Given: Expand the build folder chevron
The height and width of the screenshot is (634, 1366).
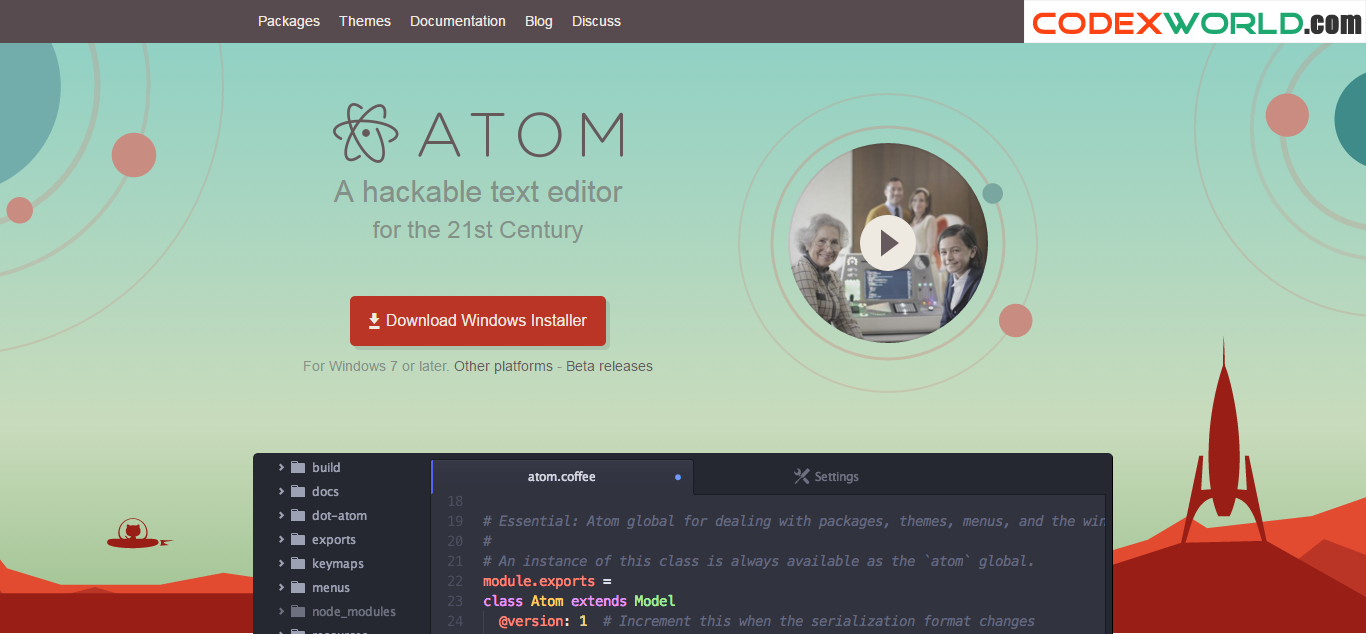Looking at the screenshot, I should (x=281, y=467).
